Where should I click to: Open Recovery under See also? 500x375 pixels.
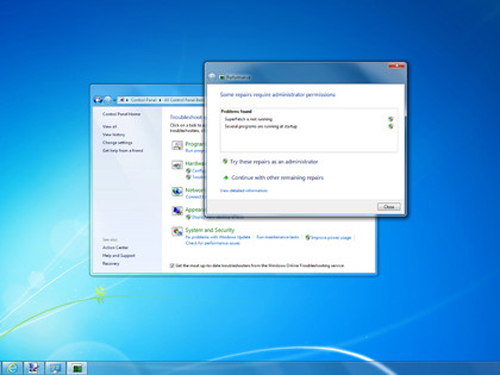(x=111, y=263)
